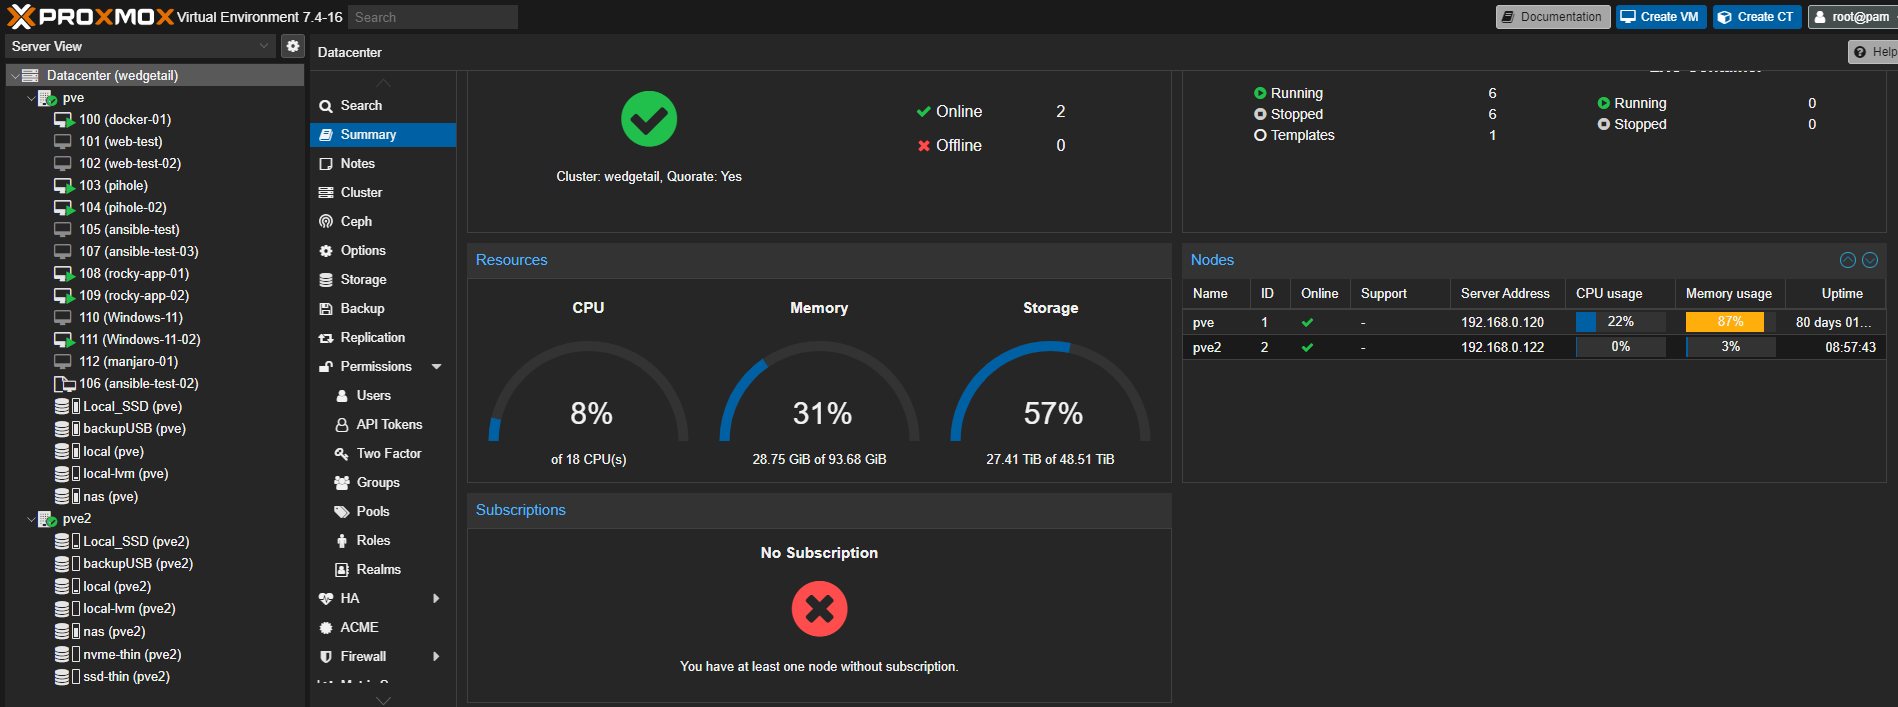Open the Backup section
Screen dimensions: 1898x707
tap(362, 308)
